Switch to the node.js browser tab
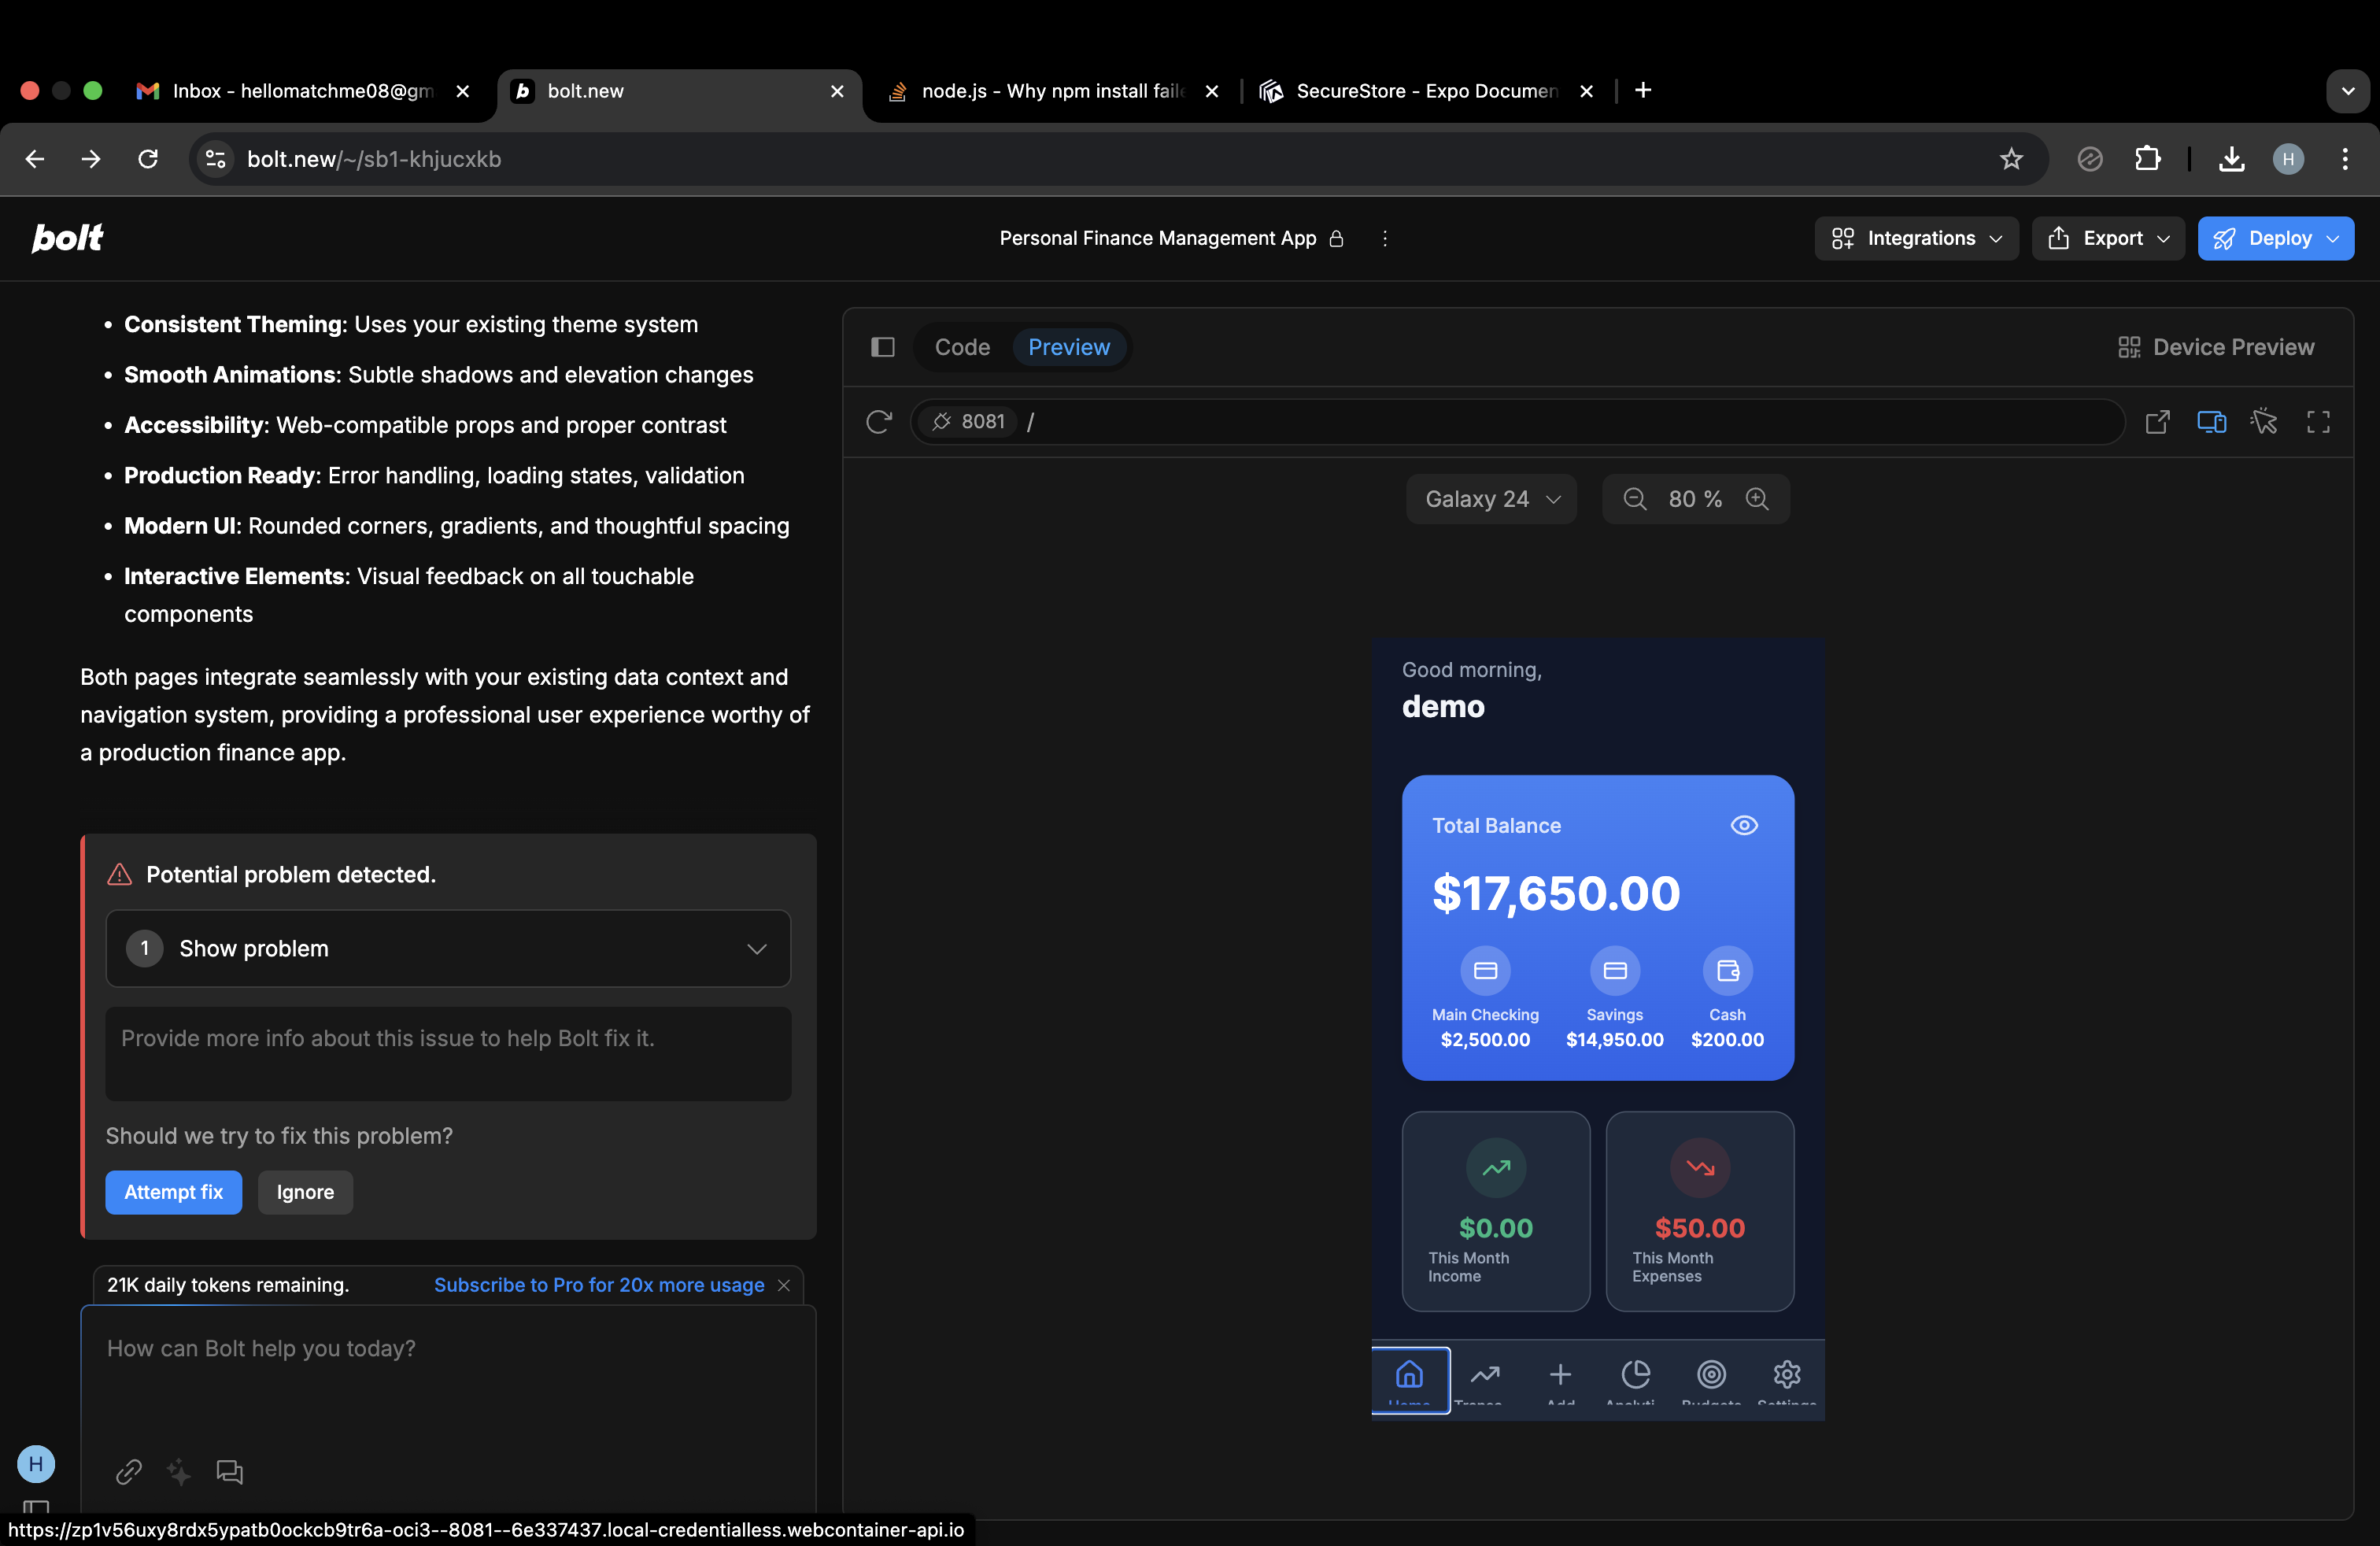Viewport: 2380px width, 1546px height. tap(1050, 91)
